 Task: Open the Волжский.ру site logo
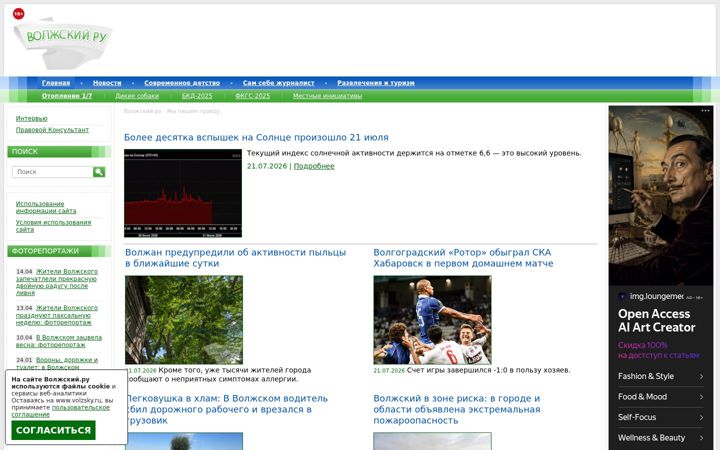(63, 43)
